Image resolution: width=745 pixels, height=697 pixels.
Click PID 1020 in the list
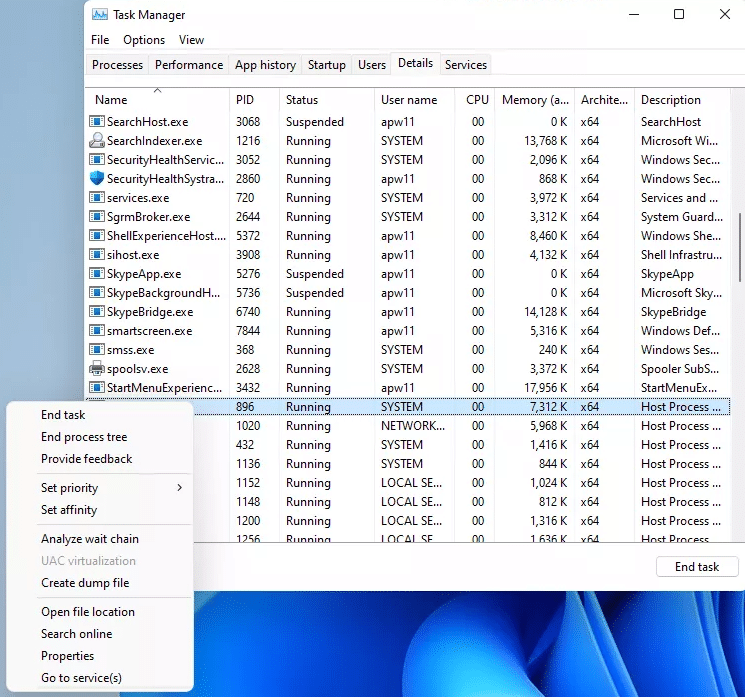click(x=248, y=426)
